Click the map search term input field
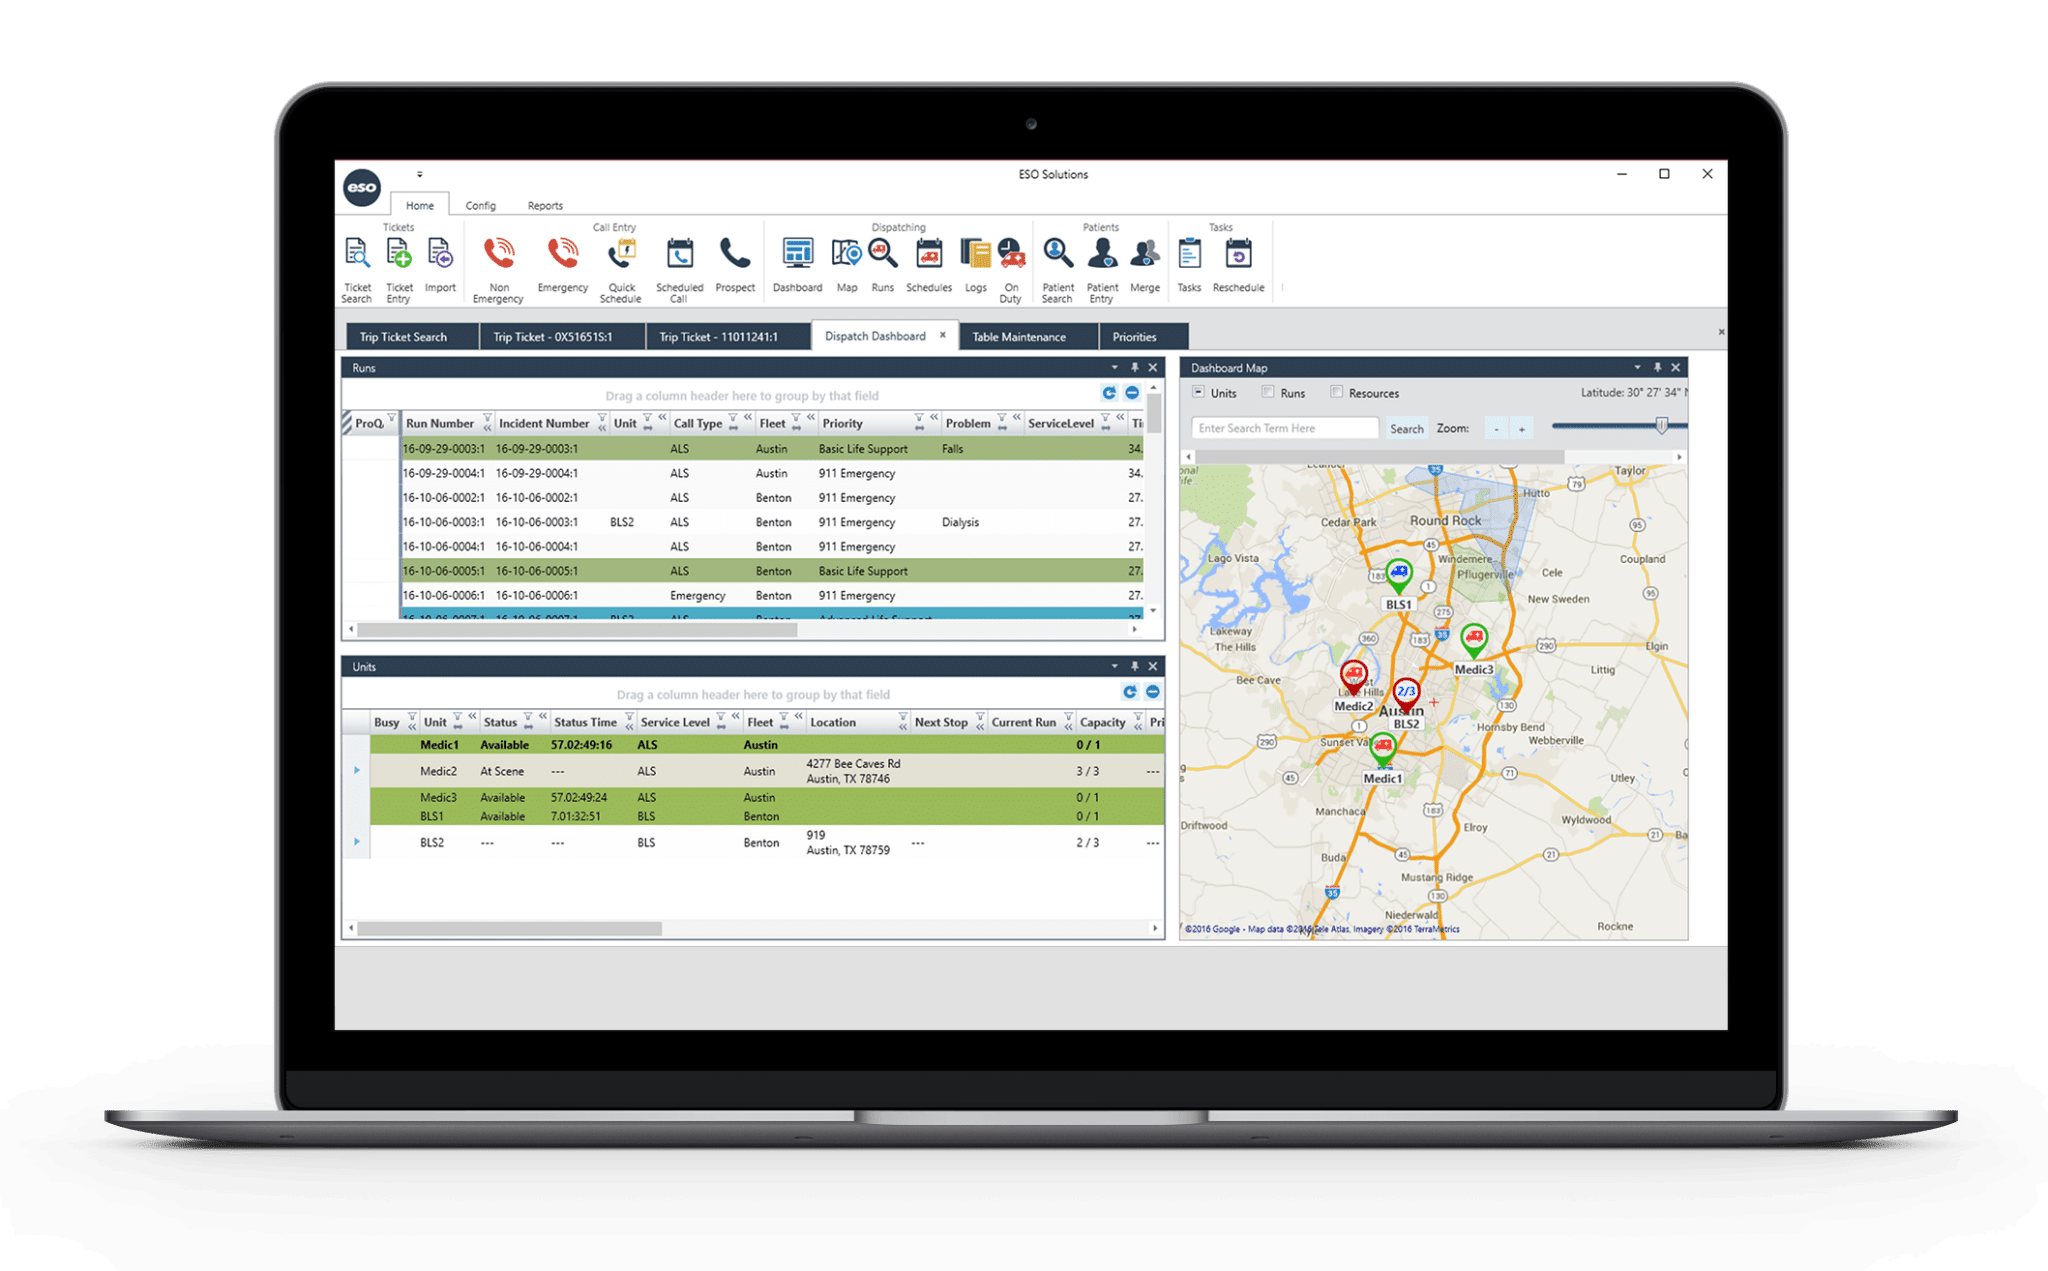Viewport: 2048px width, 1271px height. pos(1284,427)
